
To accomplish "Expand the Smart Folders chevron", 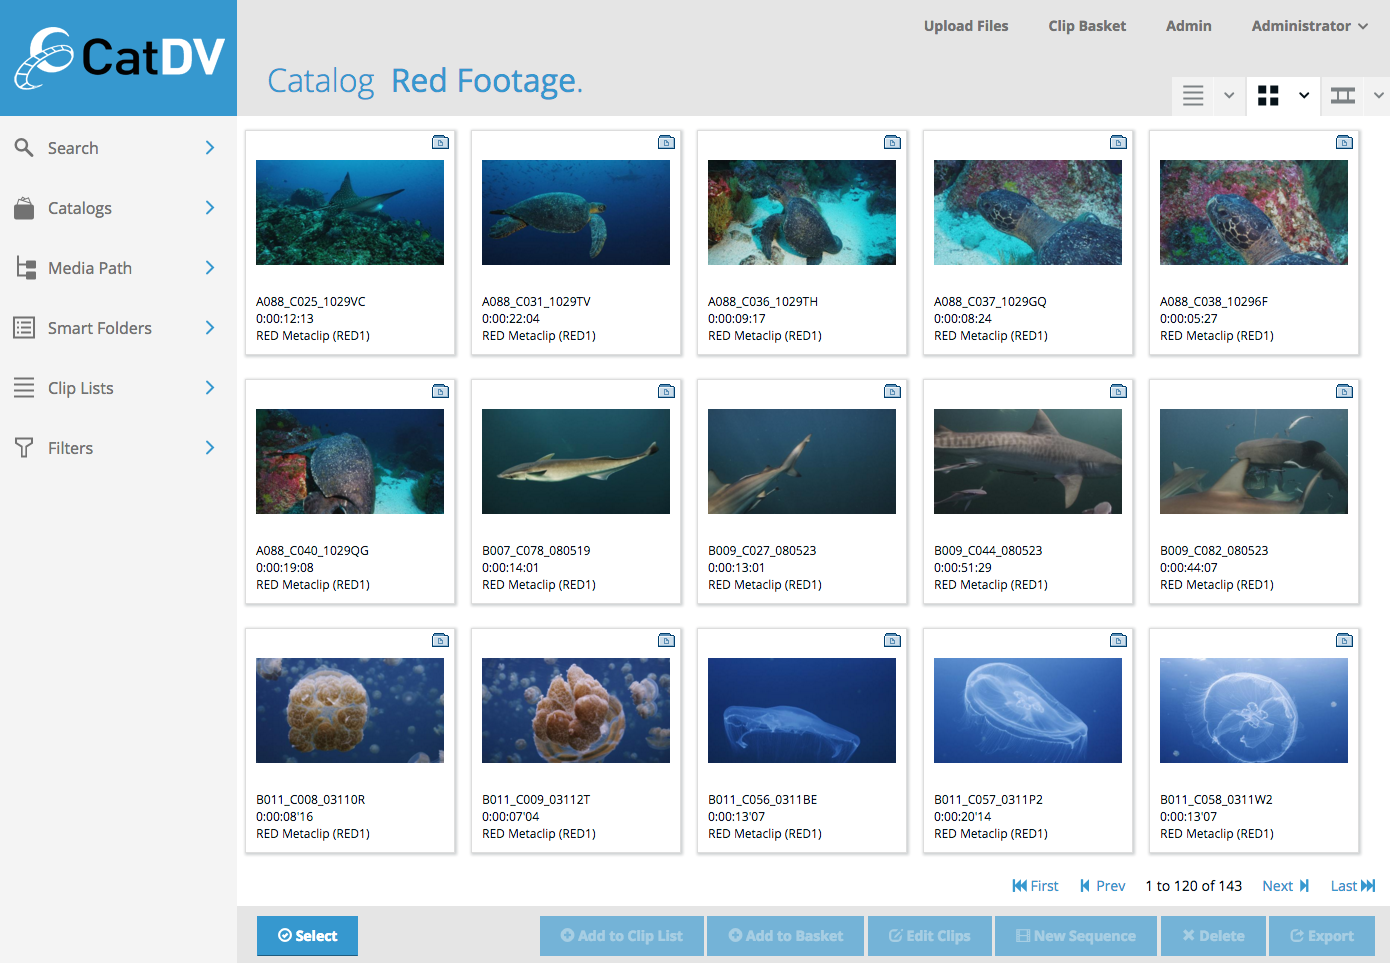I will (x=210, y=328).
